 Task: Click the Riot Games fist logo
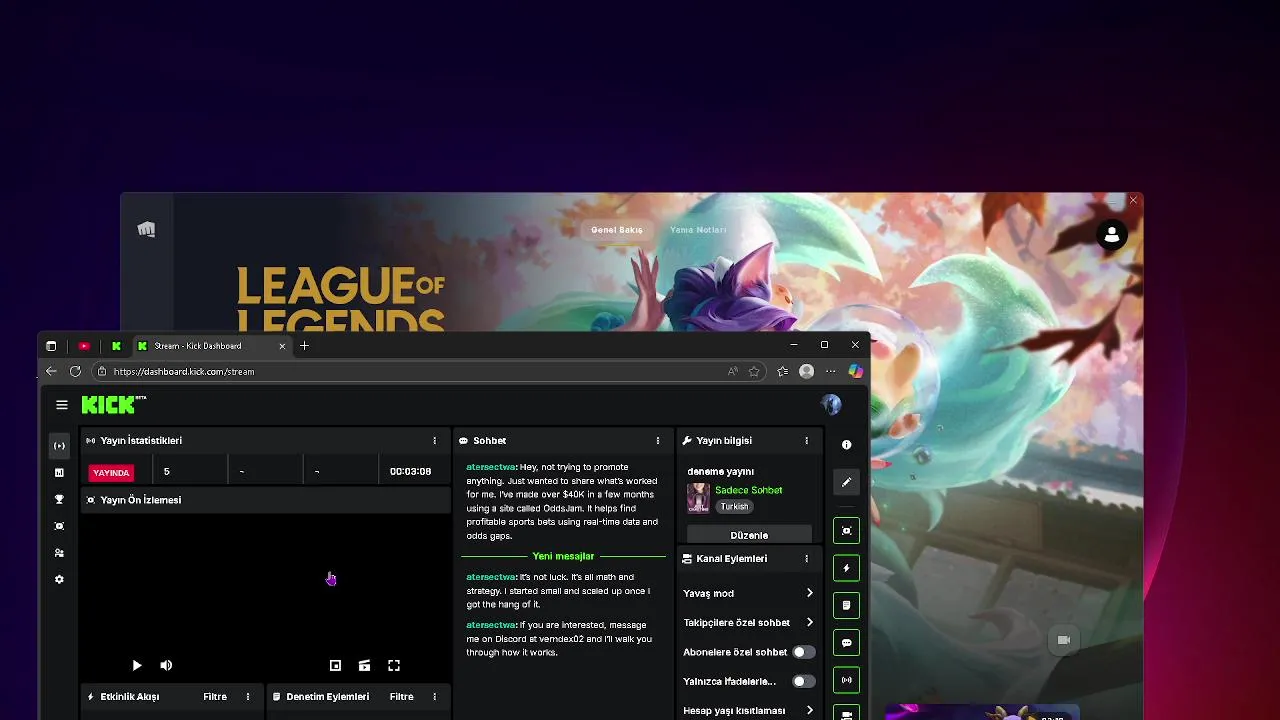point(146,229)
